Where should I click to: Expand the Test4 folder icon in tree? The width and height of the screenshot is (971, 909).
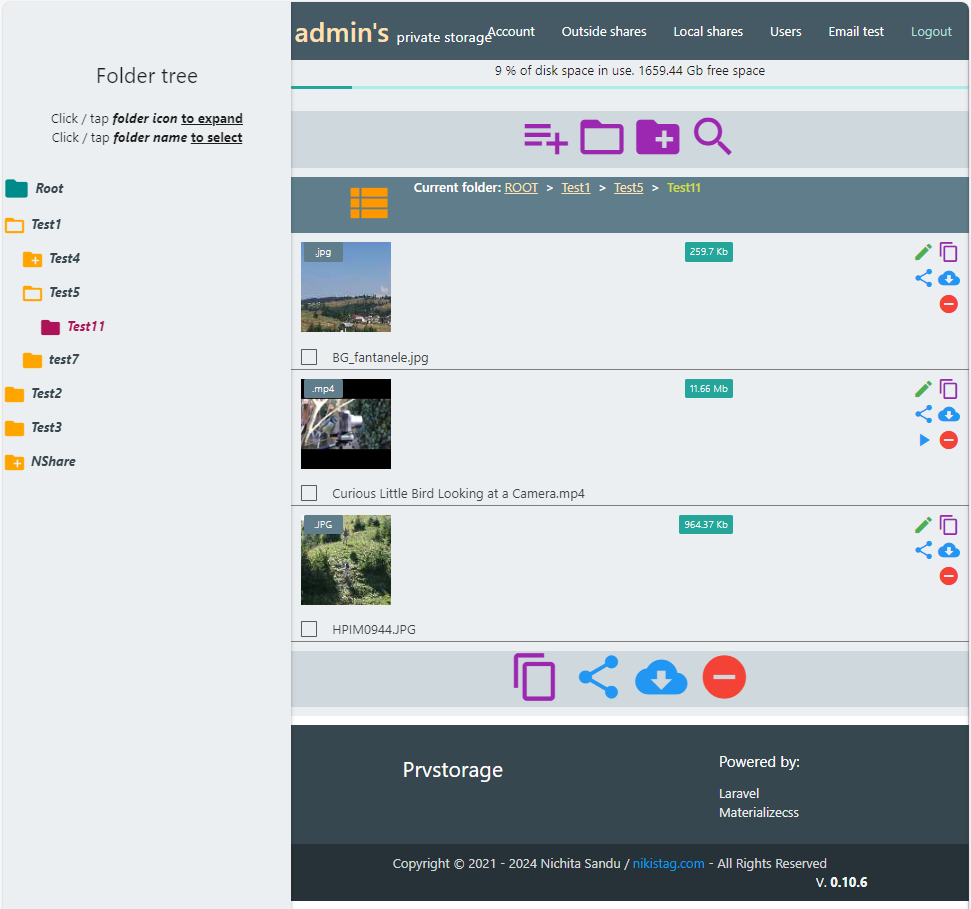(x=32, y=259)
